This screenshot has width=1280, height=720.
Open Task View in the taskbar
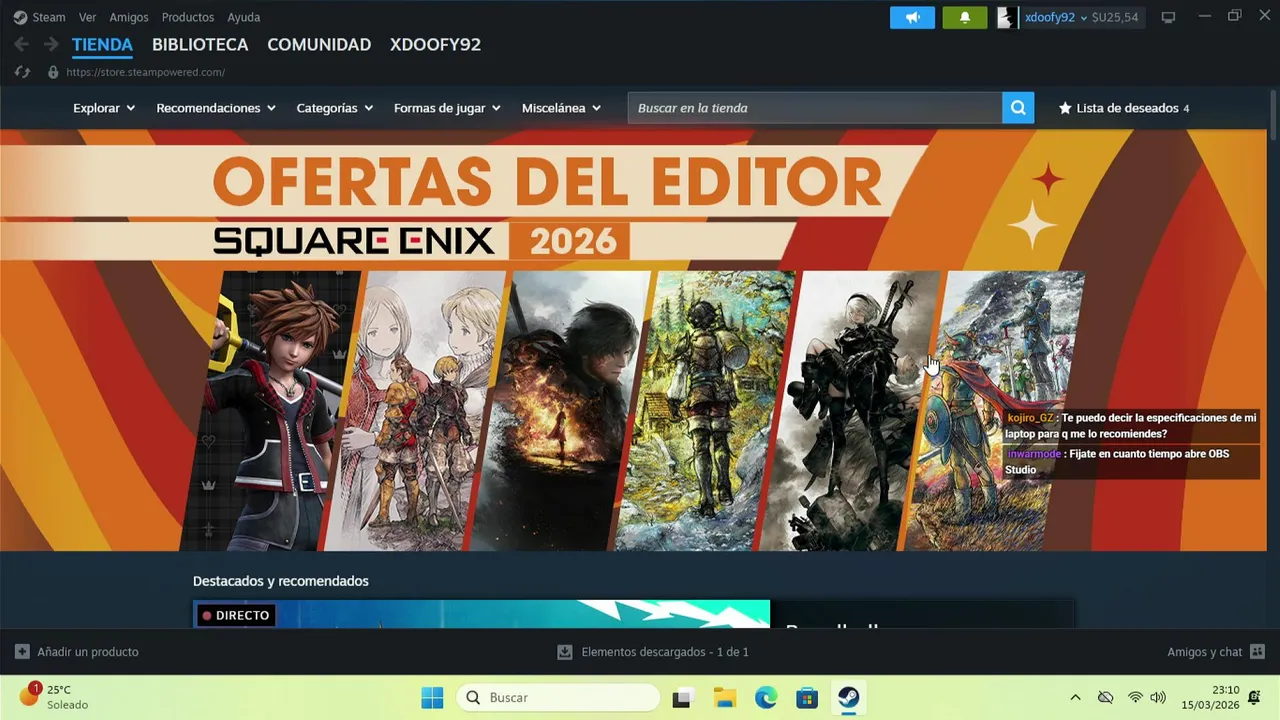pyautogui.click(x=683, y=698)
